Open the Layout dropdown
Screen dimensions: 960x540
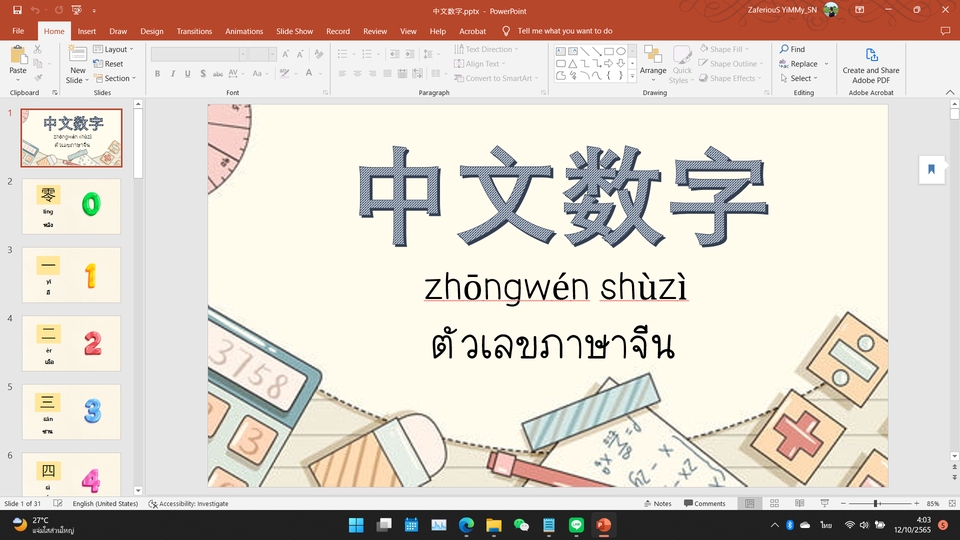point(113,49)
